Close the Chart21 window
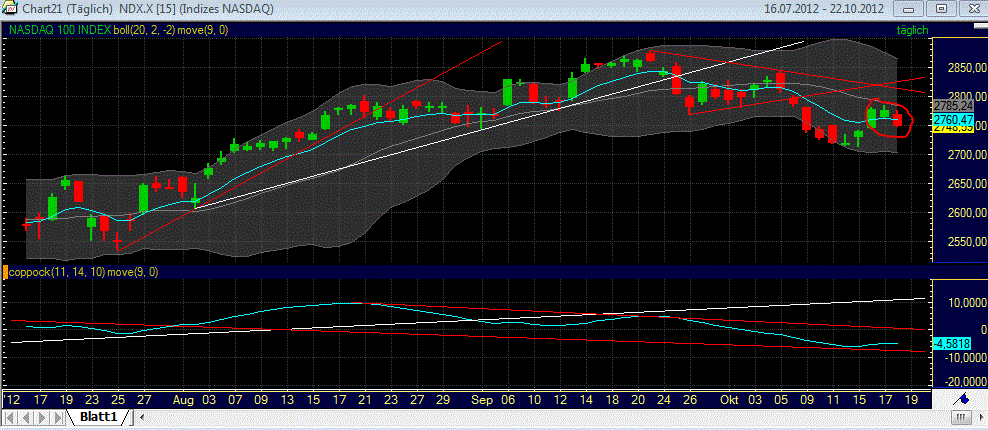This screenshot has height=430, width=988. pyautogui.click(x=972, y=9)
